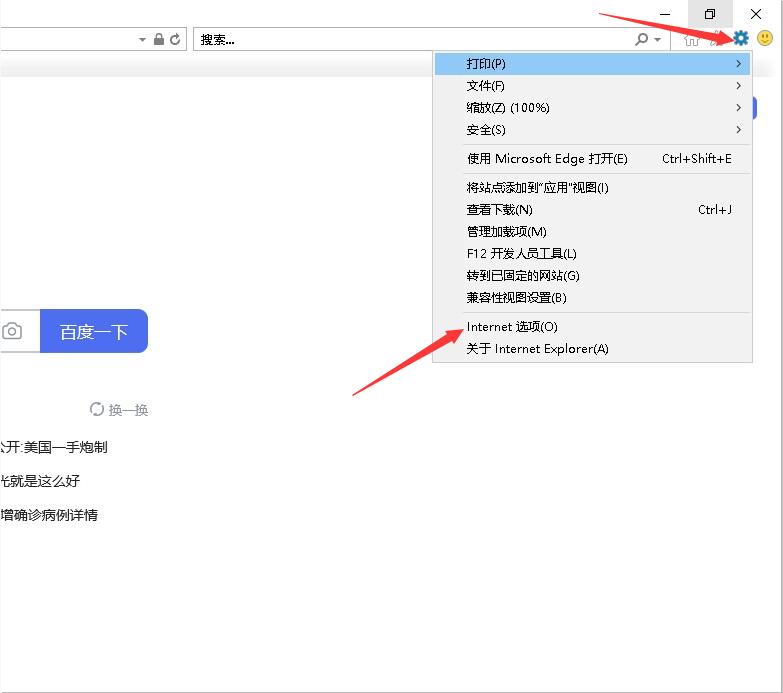This screenshot has height=693, width=783.
Task: Open the address bar dropdown arrow
Action: [142, 39]
